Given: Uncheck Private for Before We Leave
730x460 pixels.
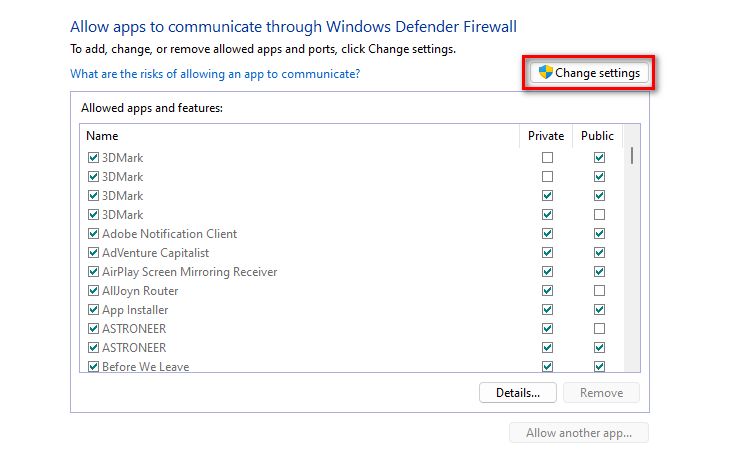Looking at the screenshot, I should (548, 367).
